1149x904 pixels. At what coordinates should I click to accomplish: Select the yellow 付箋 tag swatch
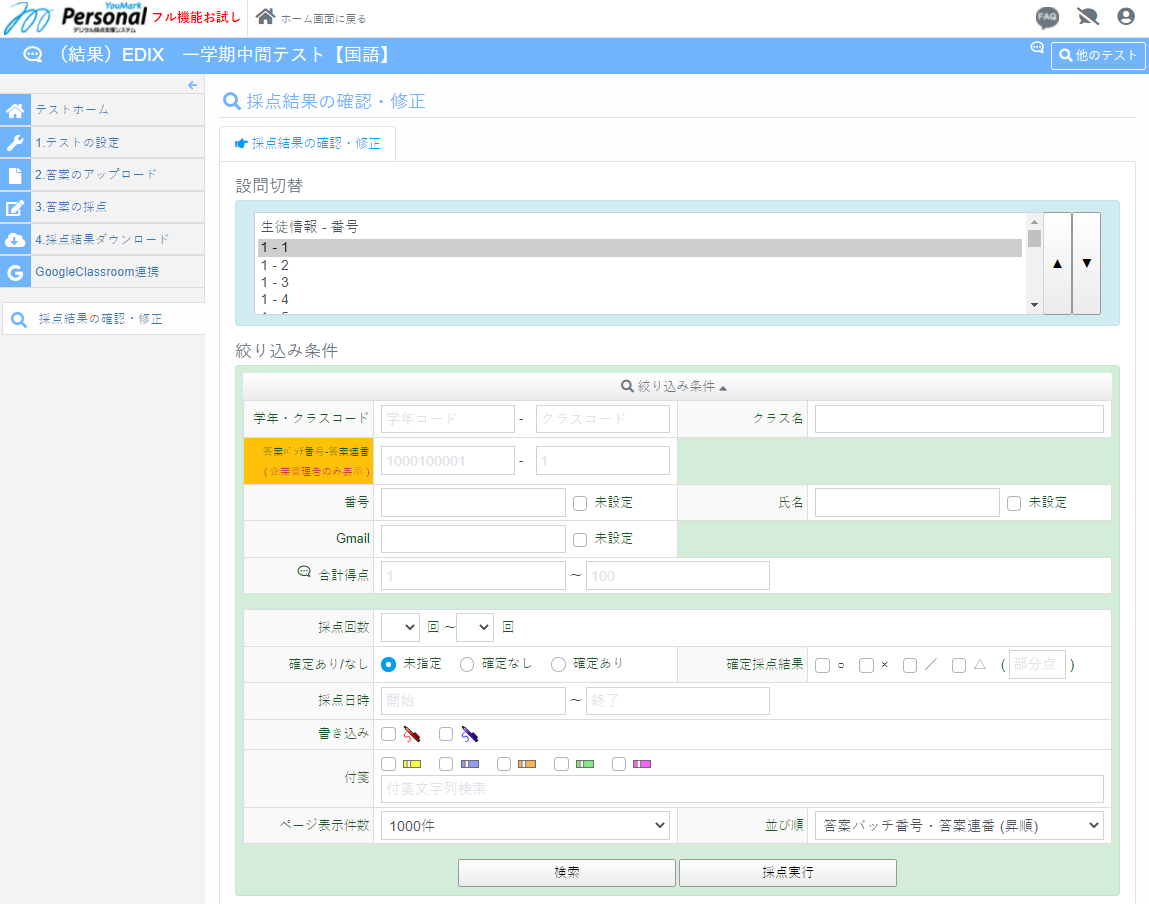coord(389,763)
